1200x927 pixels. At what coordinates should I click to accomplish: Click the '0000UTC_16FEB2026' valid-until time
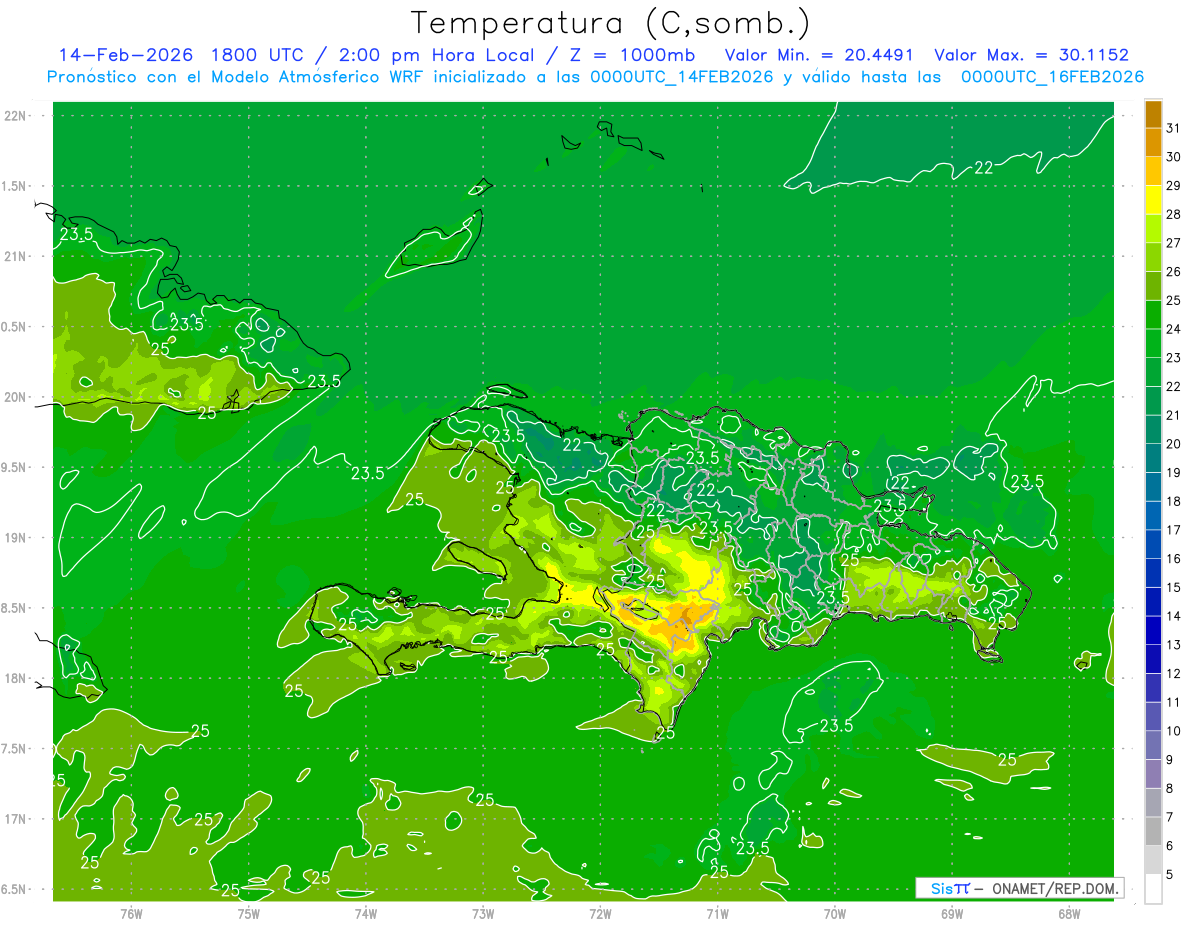1052,77
